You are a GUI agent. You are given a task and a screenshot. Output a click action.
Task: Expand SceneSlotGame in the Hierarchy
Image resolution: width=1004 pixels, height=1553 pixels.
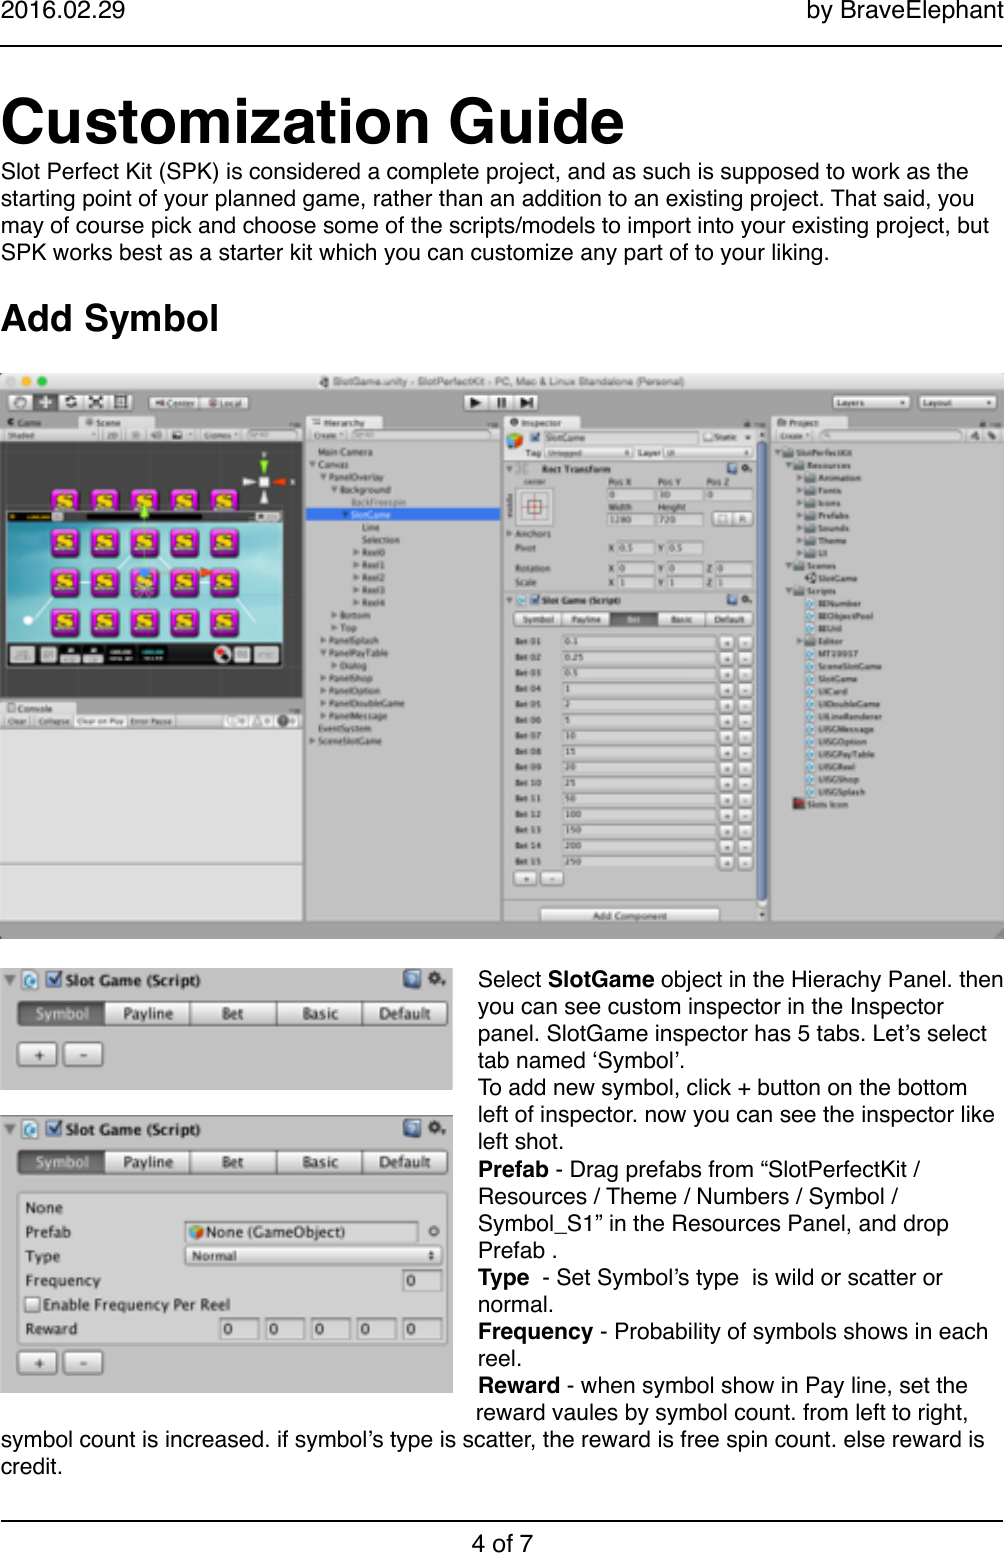tap(313, 741)
